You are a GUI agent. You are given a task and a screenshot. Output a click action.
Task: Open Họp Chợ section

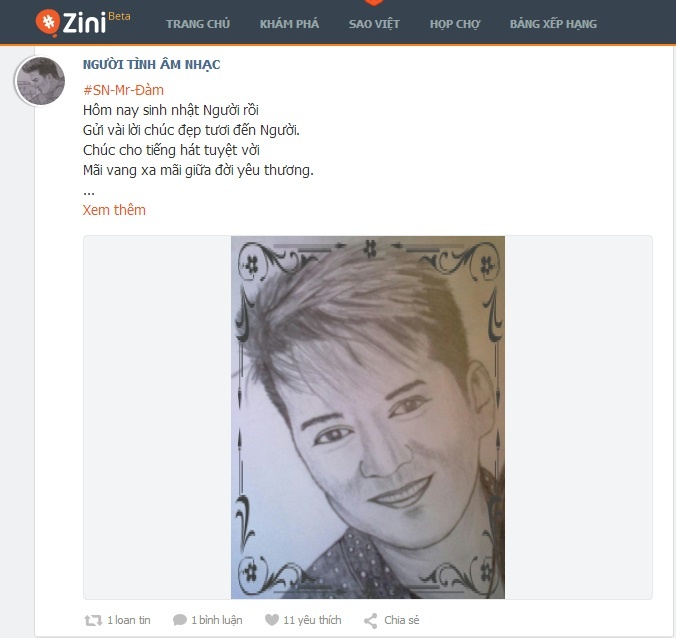point(455,24)
